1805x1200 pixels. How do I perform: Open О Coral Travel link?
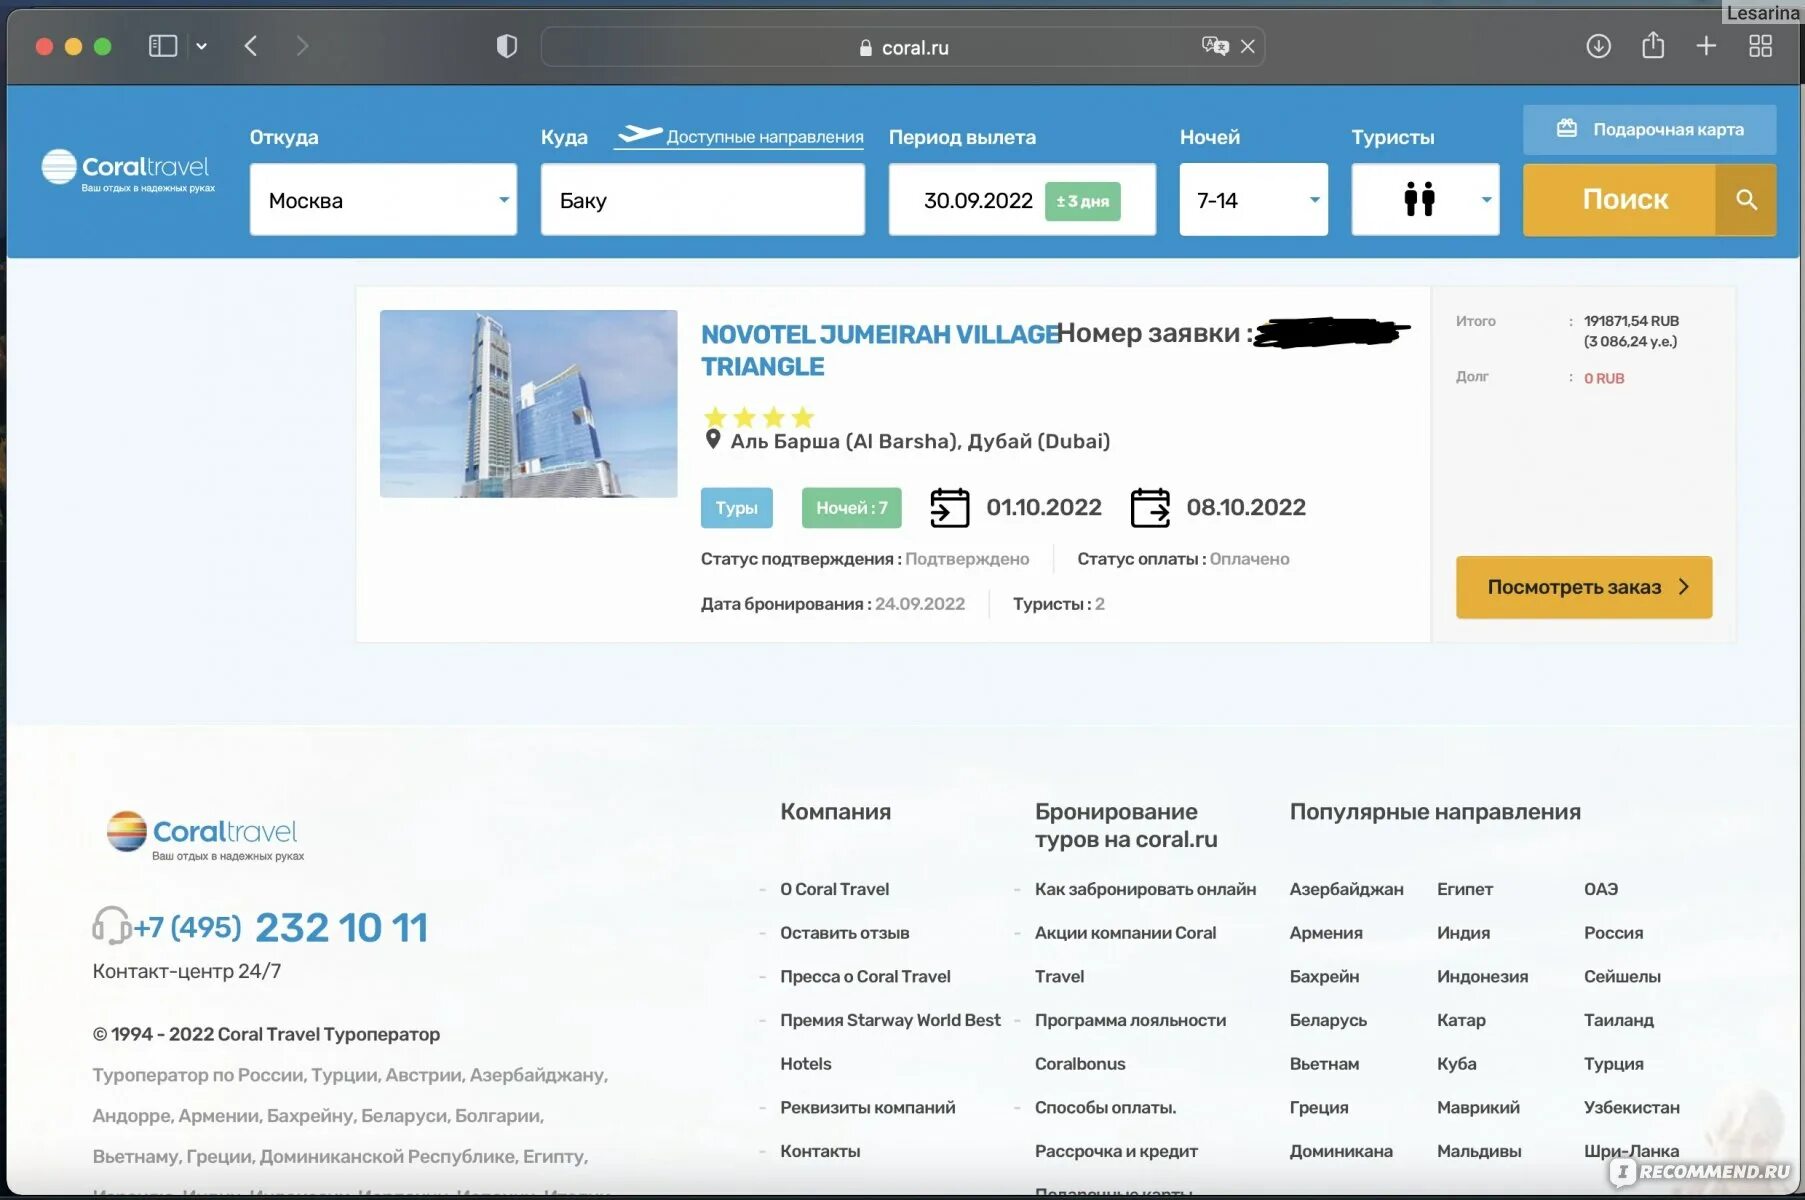point(834,889)
